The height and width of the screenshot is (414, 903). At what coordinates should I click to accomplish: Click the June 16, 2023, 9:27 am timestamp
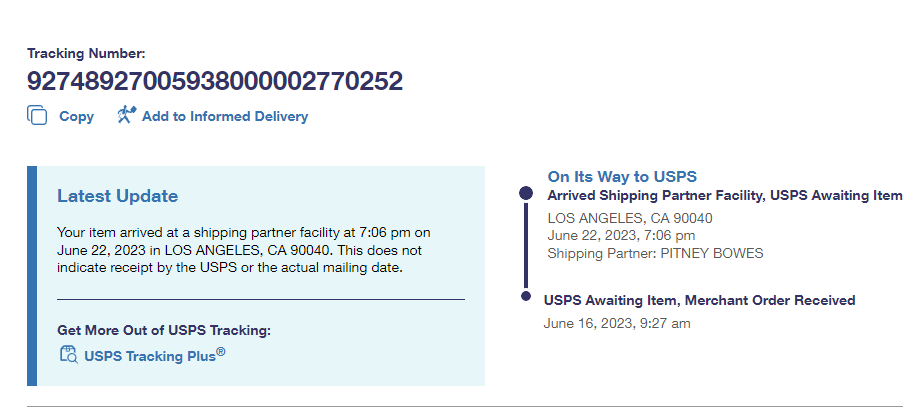point(617,323)
